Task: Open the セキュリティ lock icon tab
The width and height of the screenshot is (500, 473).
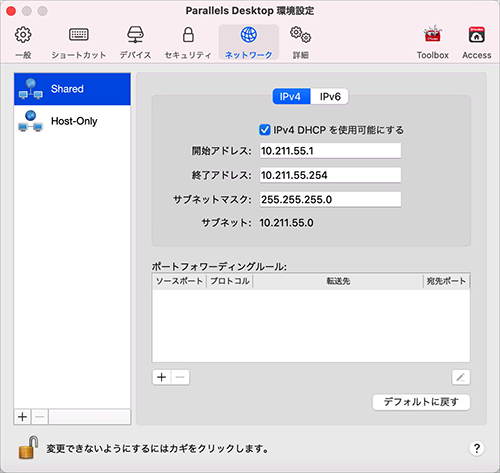Action: click(x=188, y=43)
